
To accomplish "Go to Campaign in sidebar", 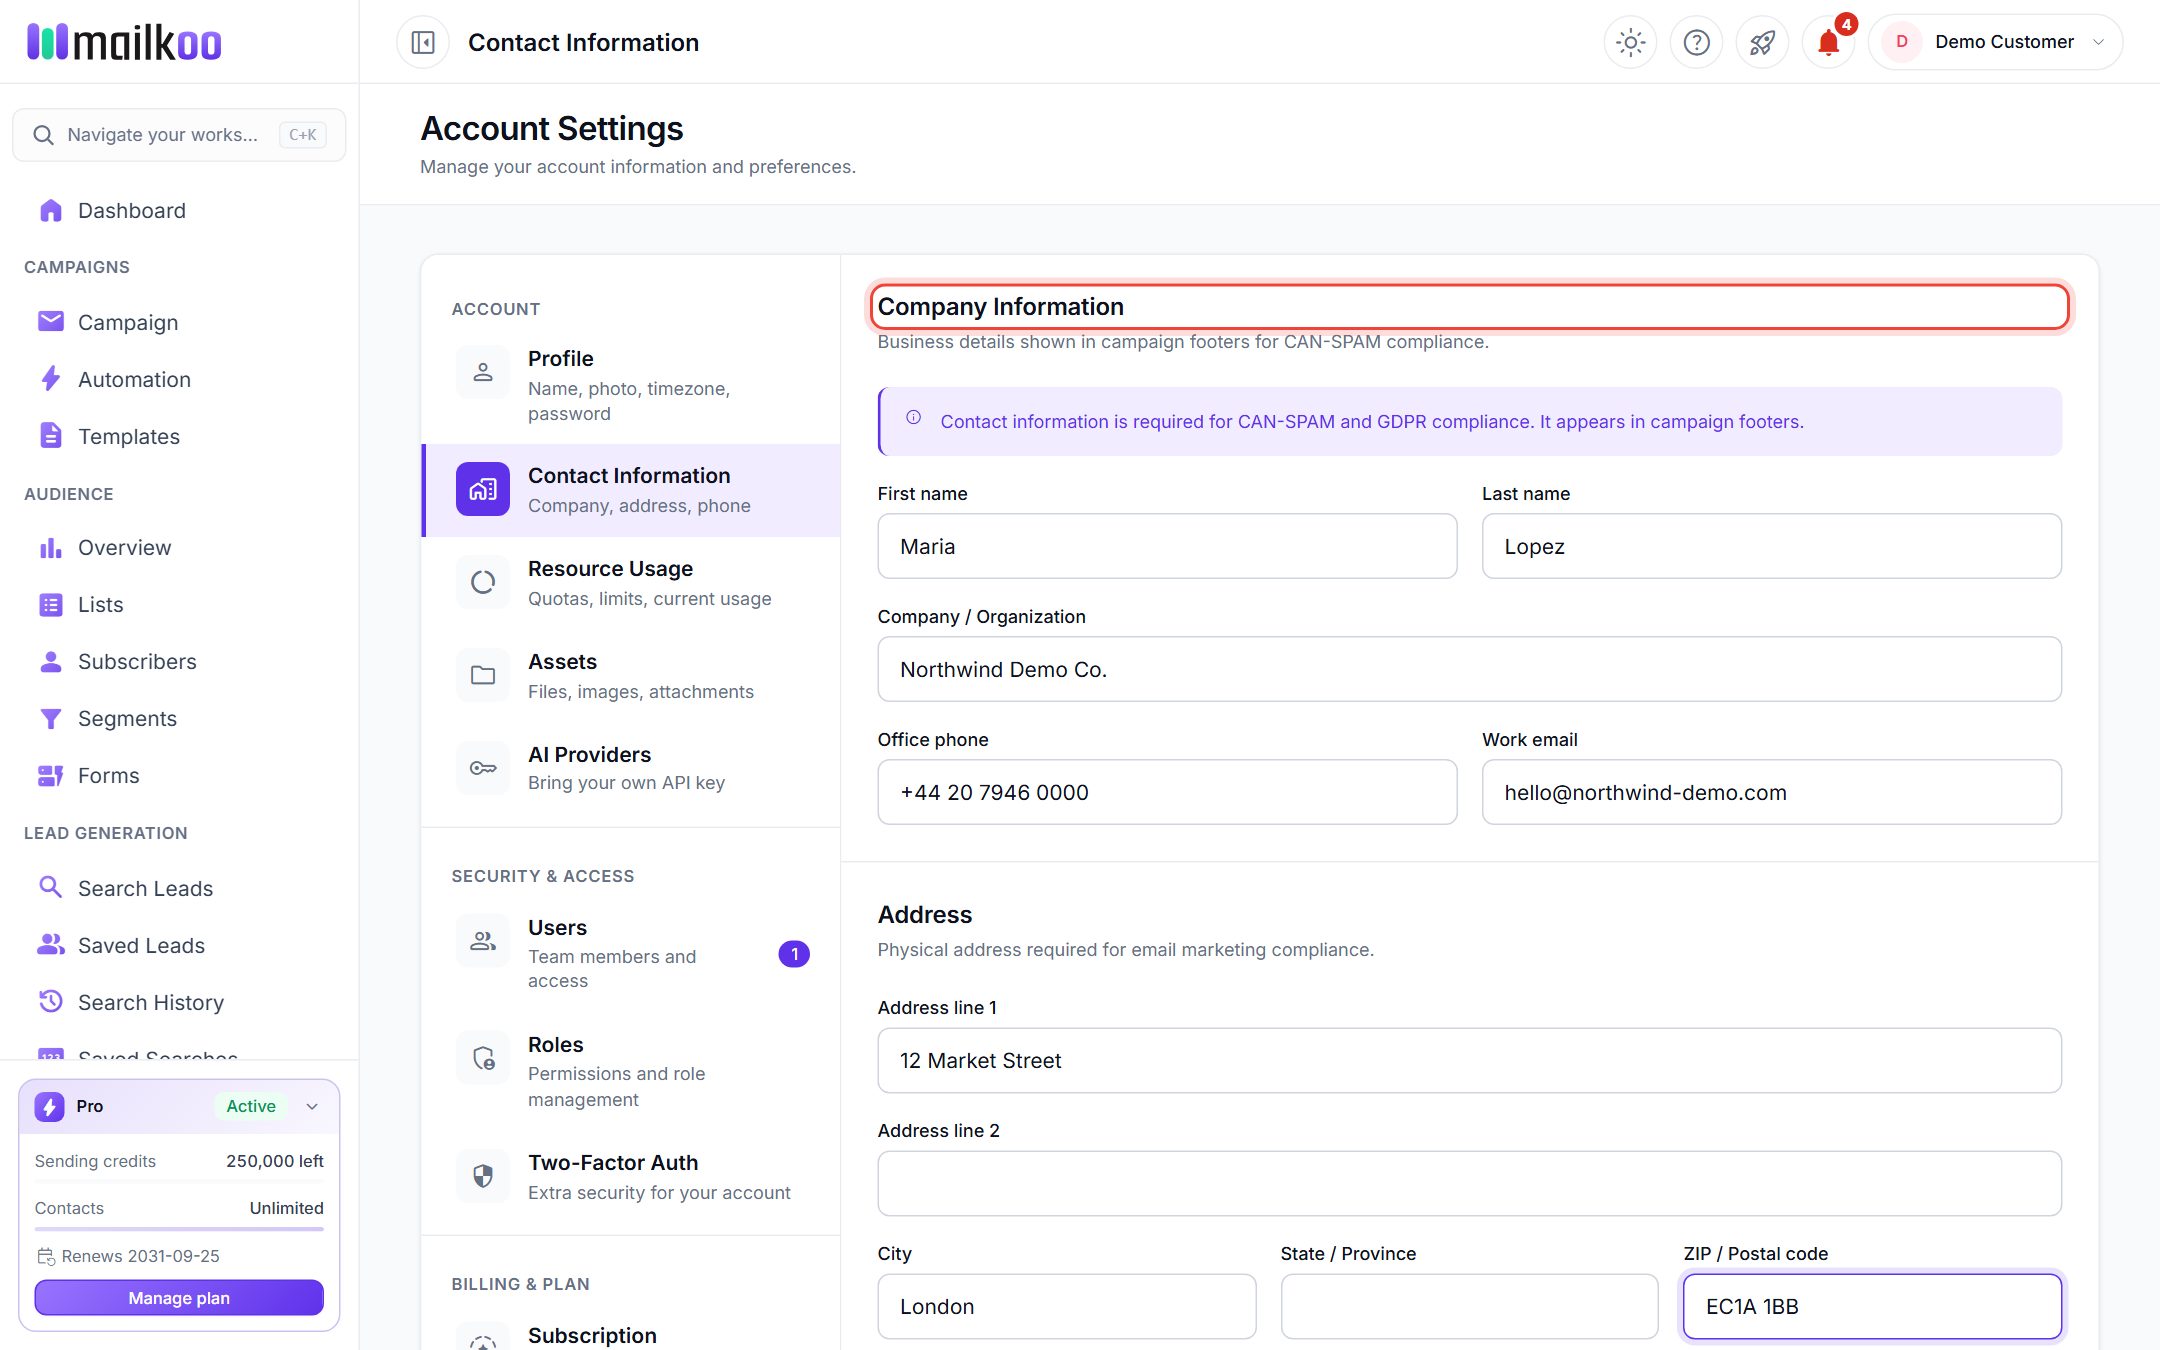I will point(179,322).
